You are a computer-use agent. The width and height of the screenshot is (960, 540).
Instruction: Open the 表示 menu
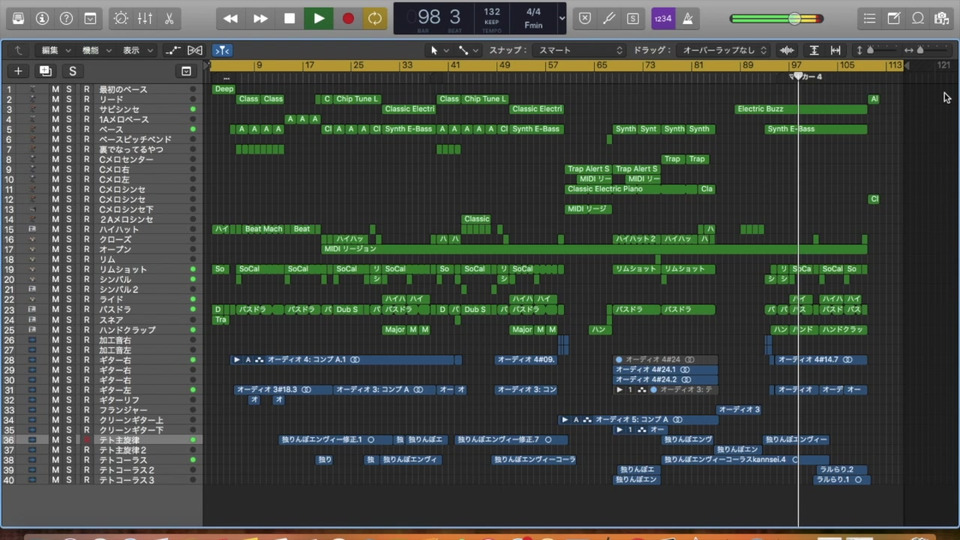(x=137, y=50)
